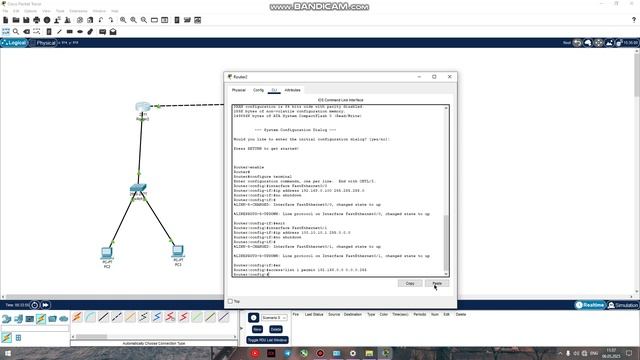Open the File menu
Viewport: 640px width, 360px height.
[5, 11]
